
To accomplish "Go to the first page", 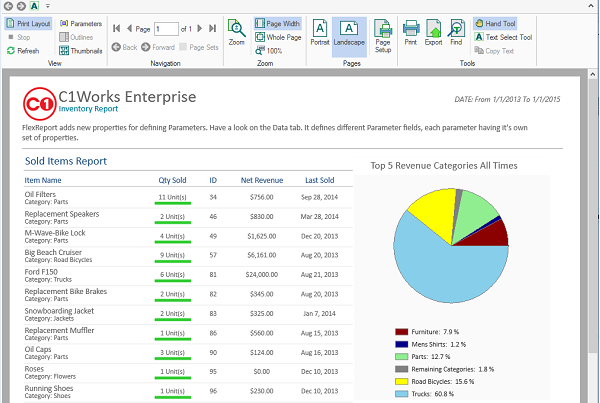I will click(x=116, y=29).
